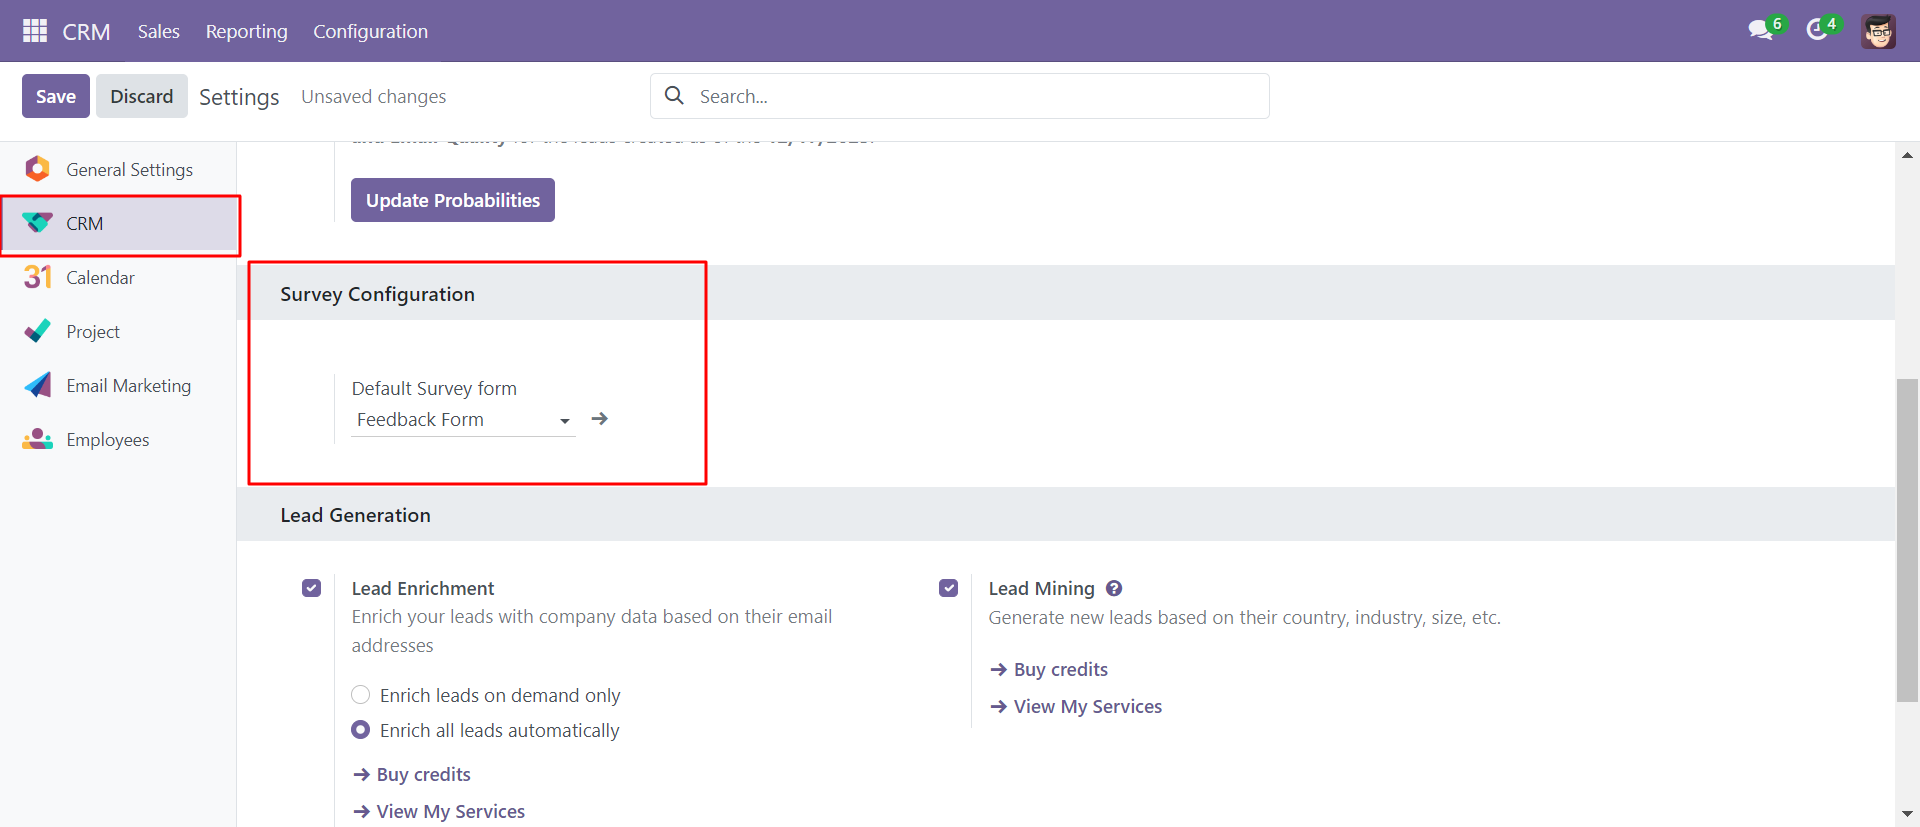Click the Update Probabilities button
This screenshot has height=827, width=1920.
coord(453,200)
